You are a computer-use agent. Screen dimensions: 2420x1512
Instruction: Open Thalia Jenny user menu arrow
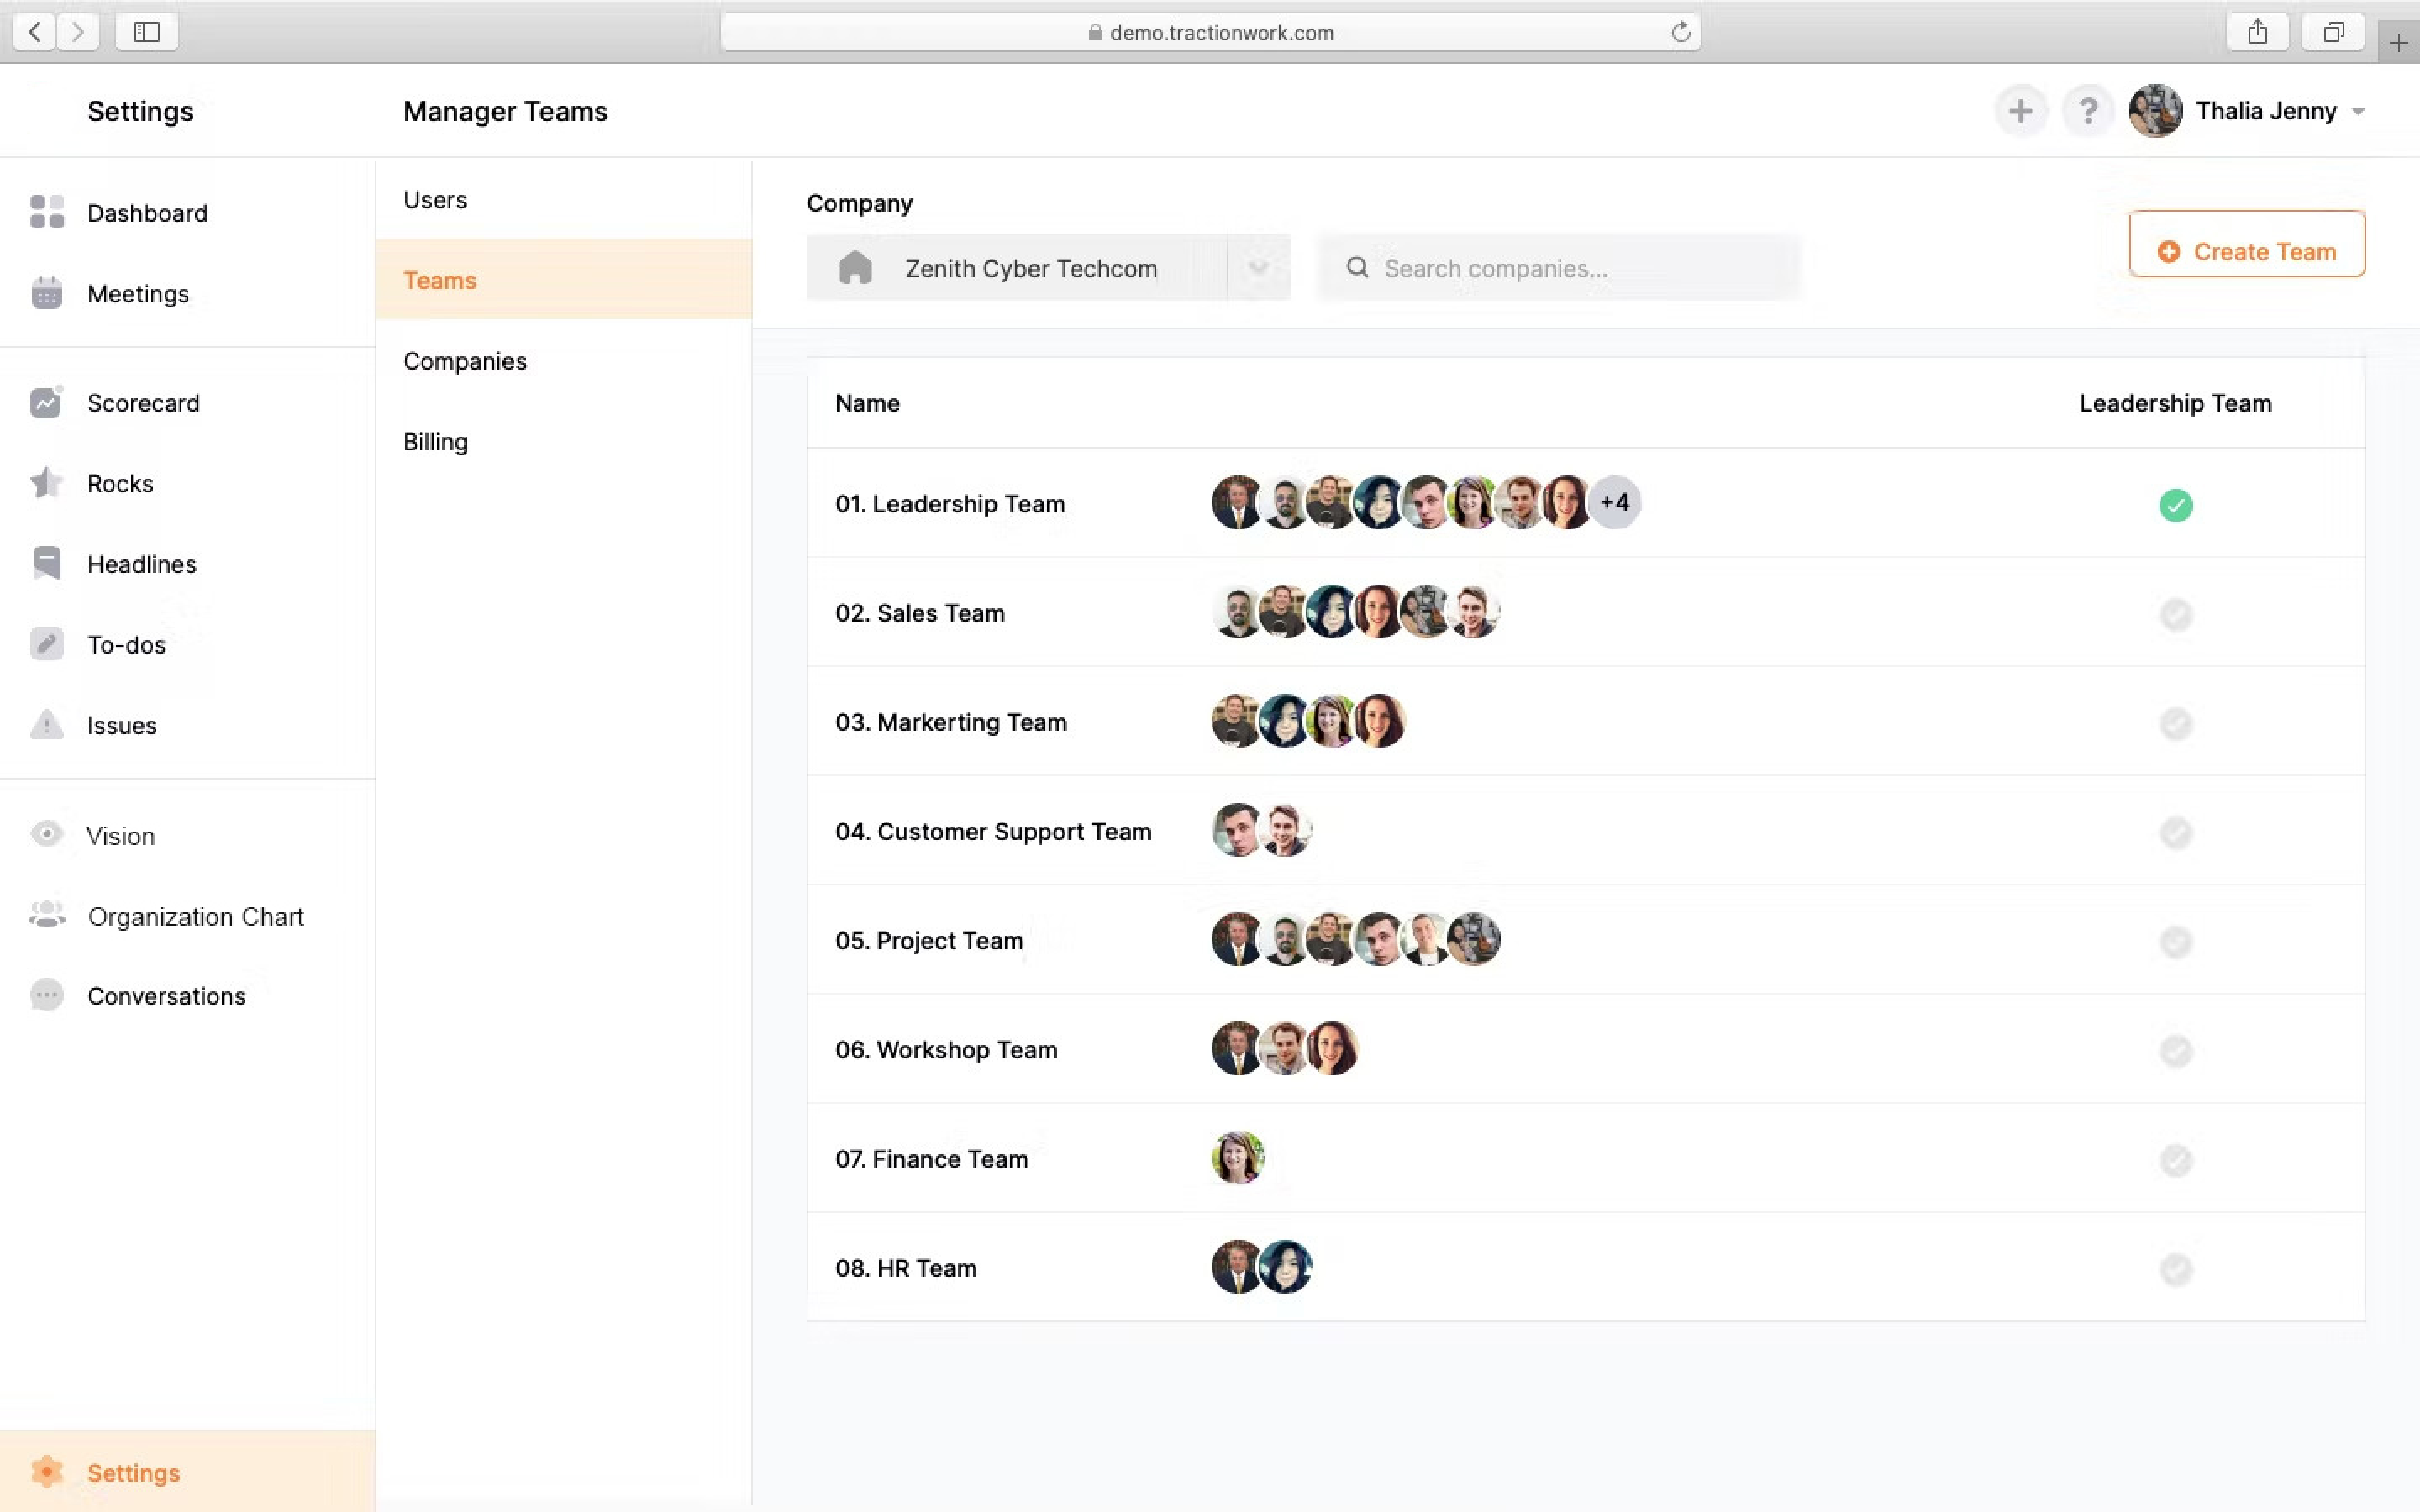[2358, 112]
